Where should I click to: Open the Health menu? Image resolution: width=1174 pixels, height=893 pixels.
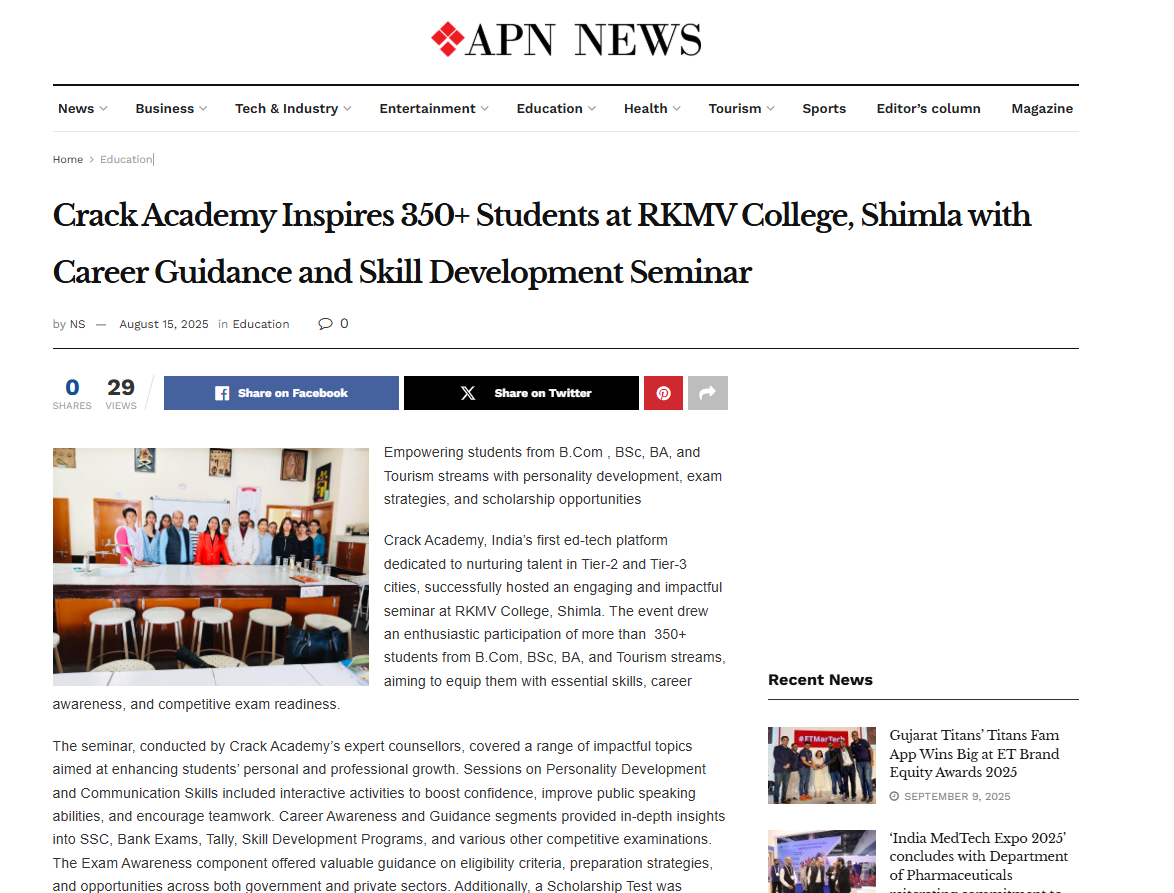tap(645, 109)
